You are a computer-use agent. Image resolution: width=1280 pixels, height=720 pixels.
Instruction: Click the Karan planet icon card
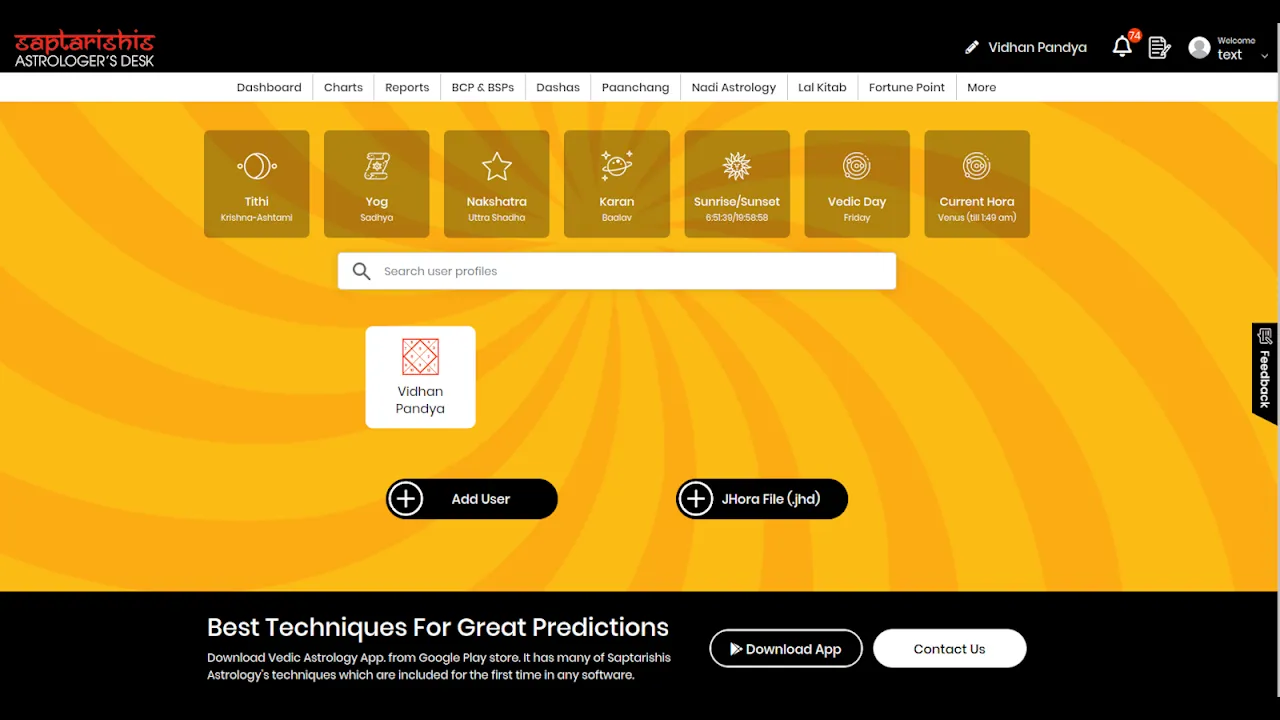click(x=616, y=184)
